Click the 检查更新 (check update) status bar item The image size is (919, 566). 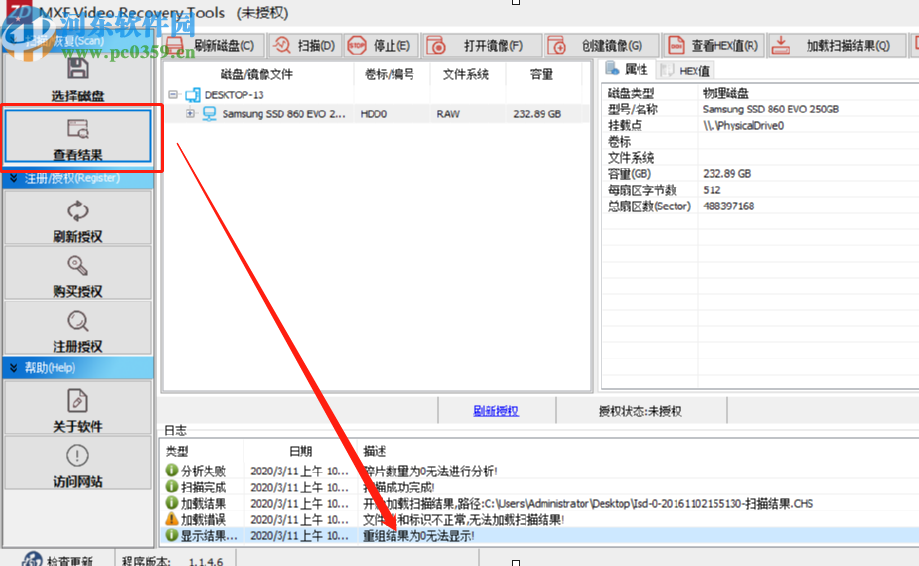click(59, 560)
